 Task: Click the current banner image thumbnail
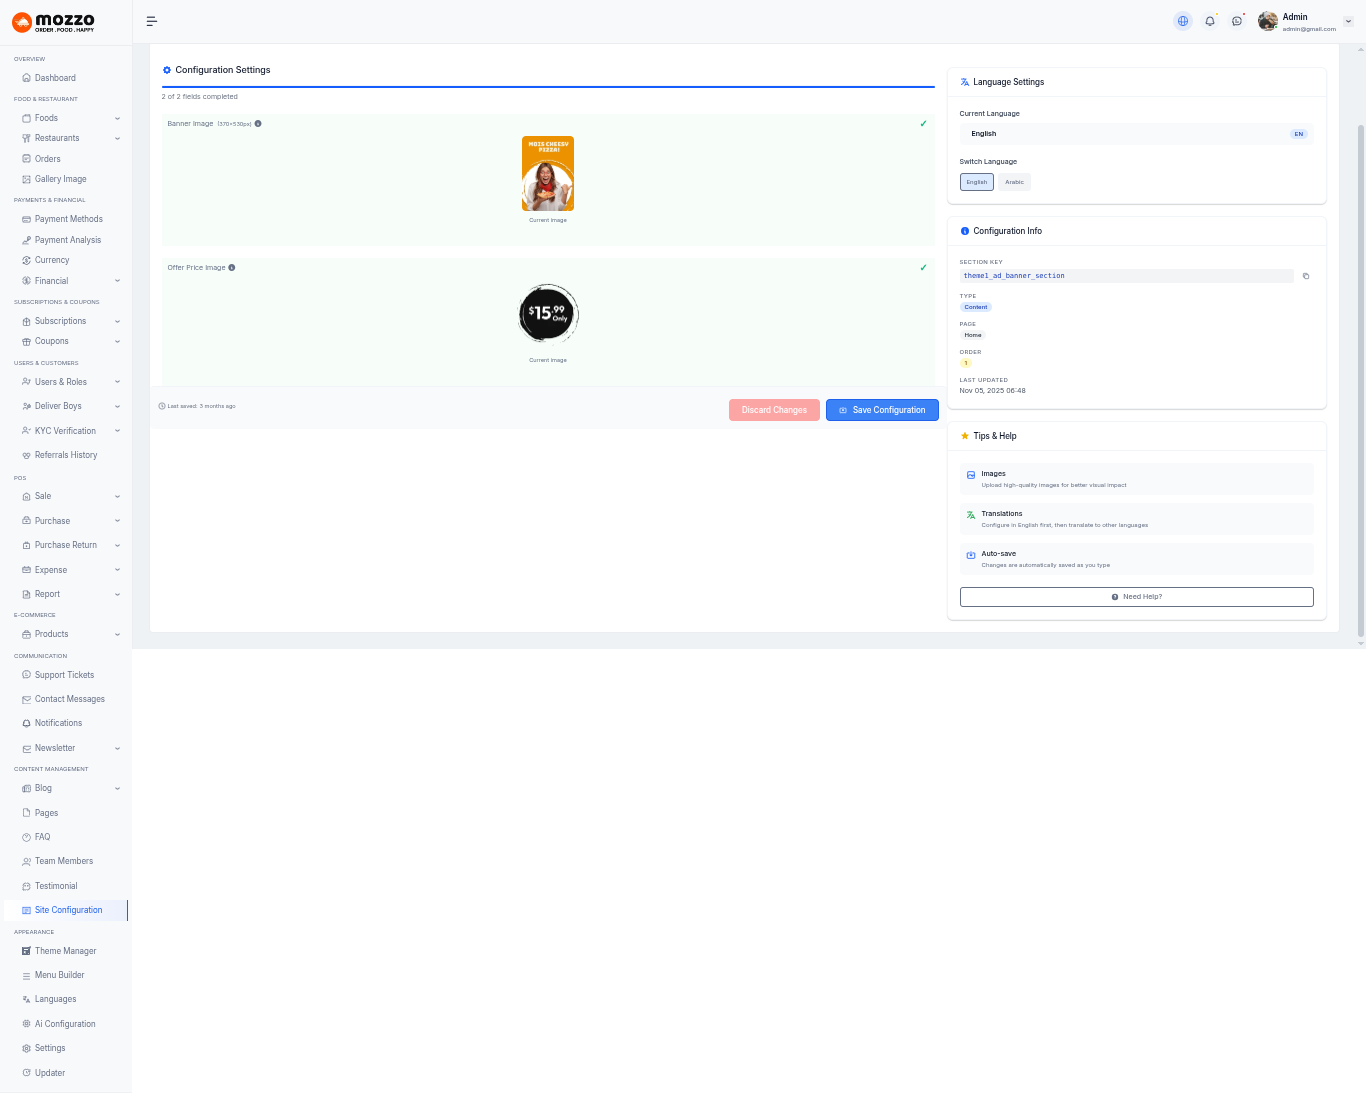click(548, 173)
